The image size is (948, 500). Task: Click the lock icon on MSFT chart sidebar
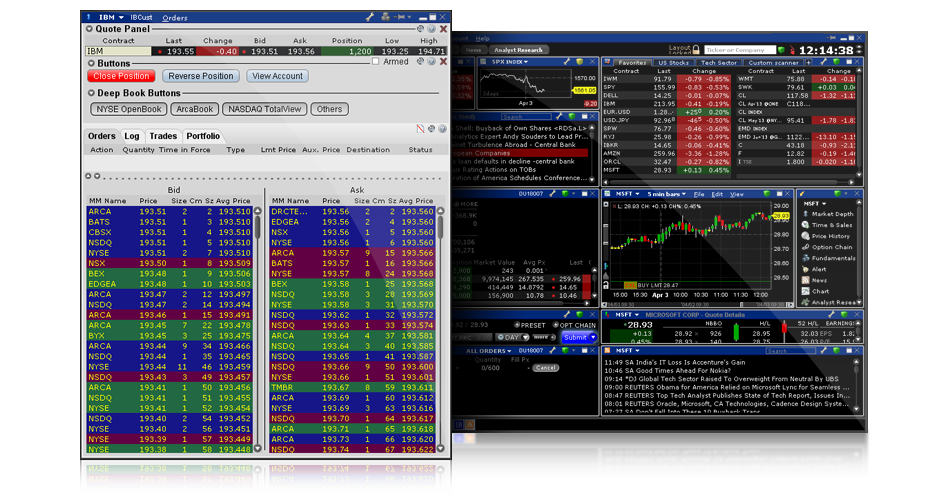tap(606, 284)
